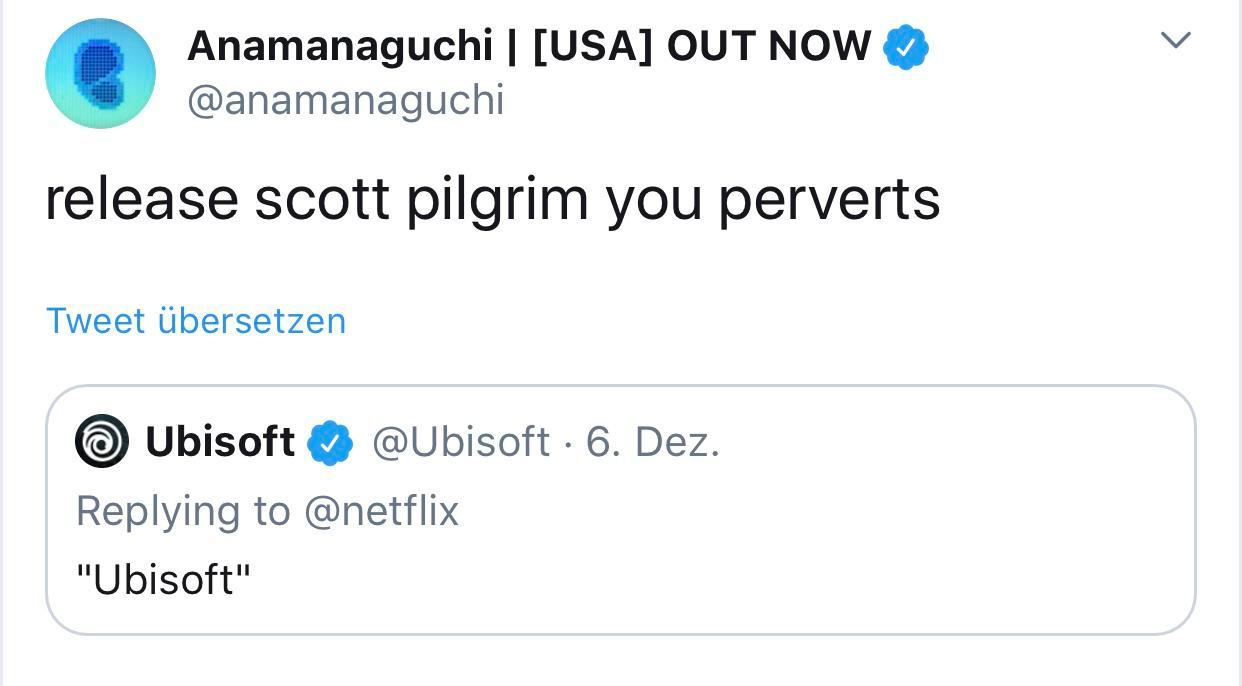This screenshot has width=1242, height=686.
Task: Click the down arrow to show tweet actions
Action: pos(1176,40)
